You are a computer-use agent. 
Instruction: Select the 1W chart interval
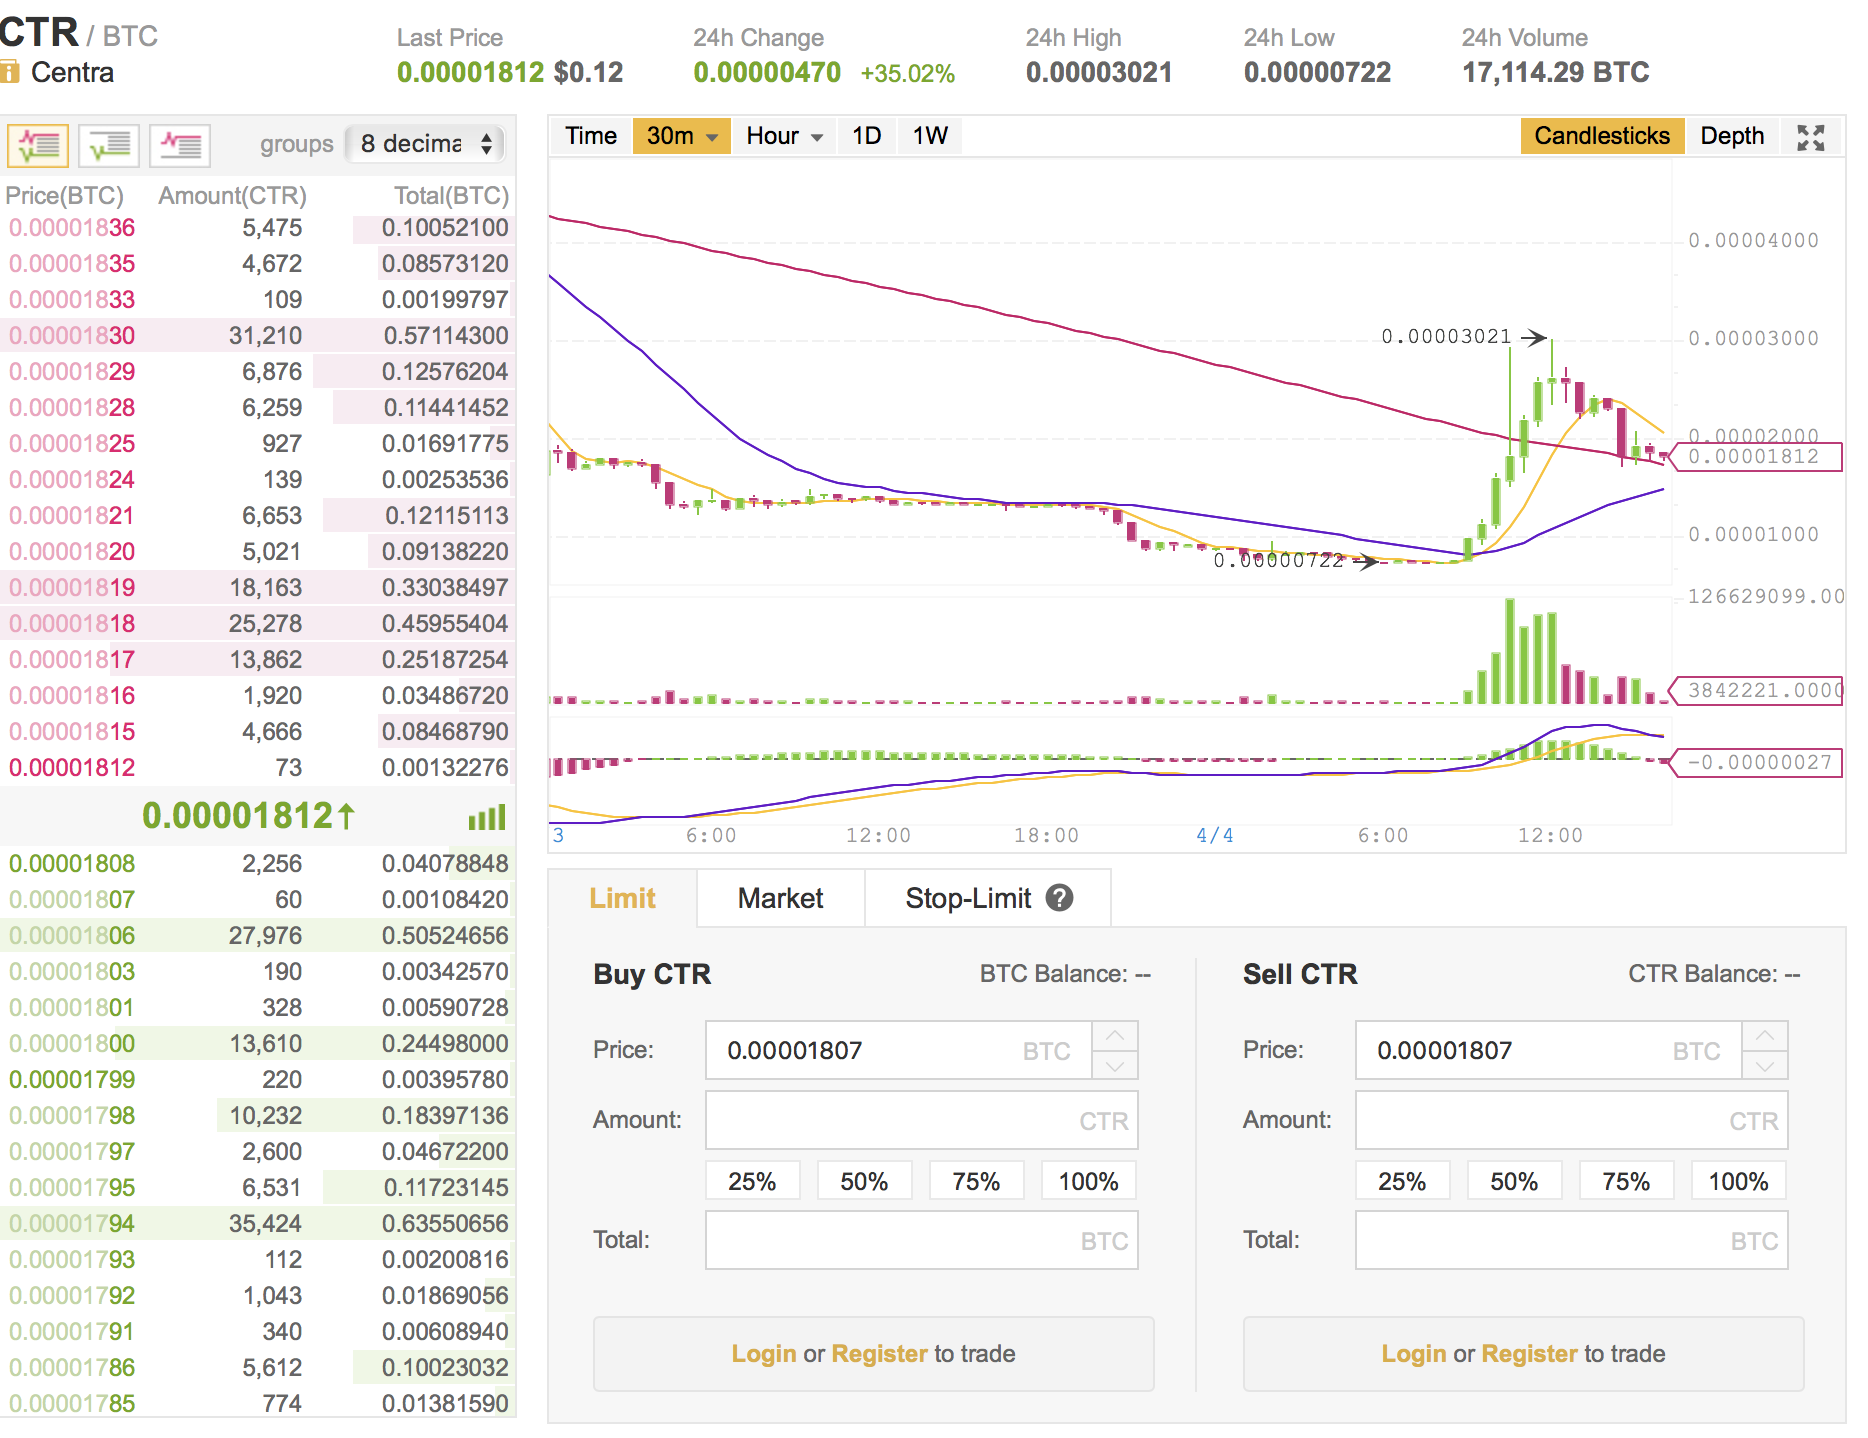pyautogui.click(x=930, y=136)
